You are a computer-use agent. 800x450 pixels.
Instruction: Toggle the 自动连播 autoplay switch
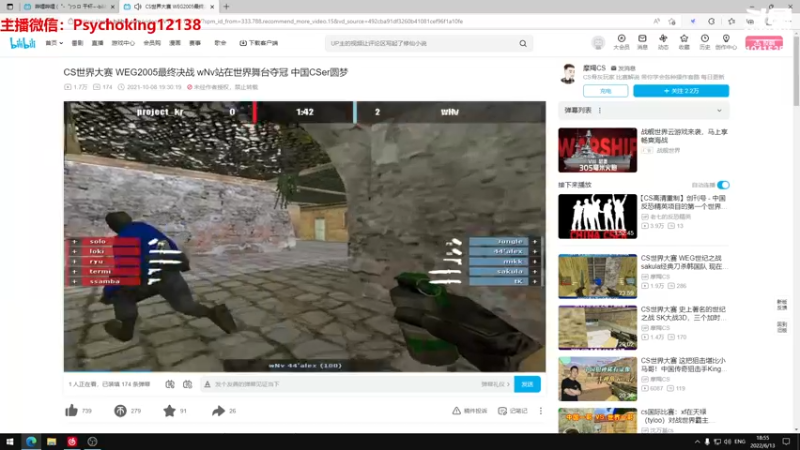[x=723, y=185]
